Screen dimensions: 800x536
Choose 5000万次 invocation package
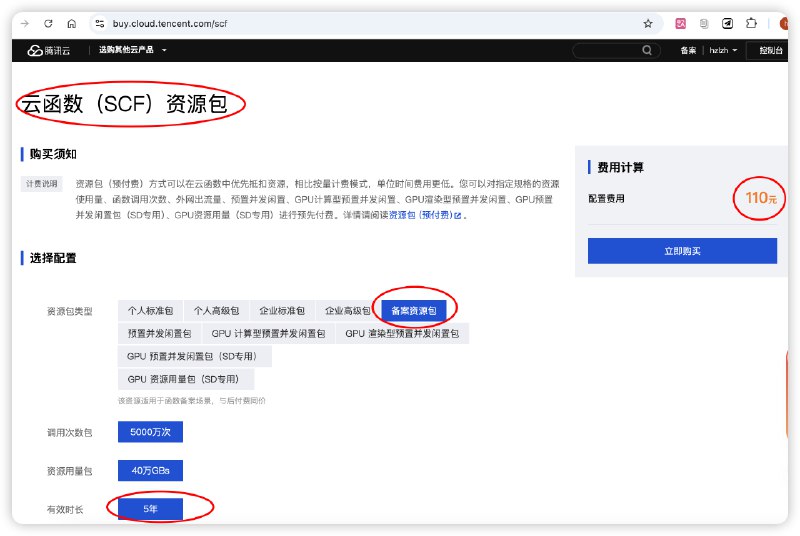point(151,432)
